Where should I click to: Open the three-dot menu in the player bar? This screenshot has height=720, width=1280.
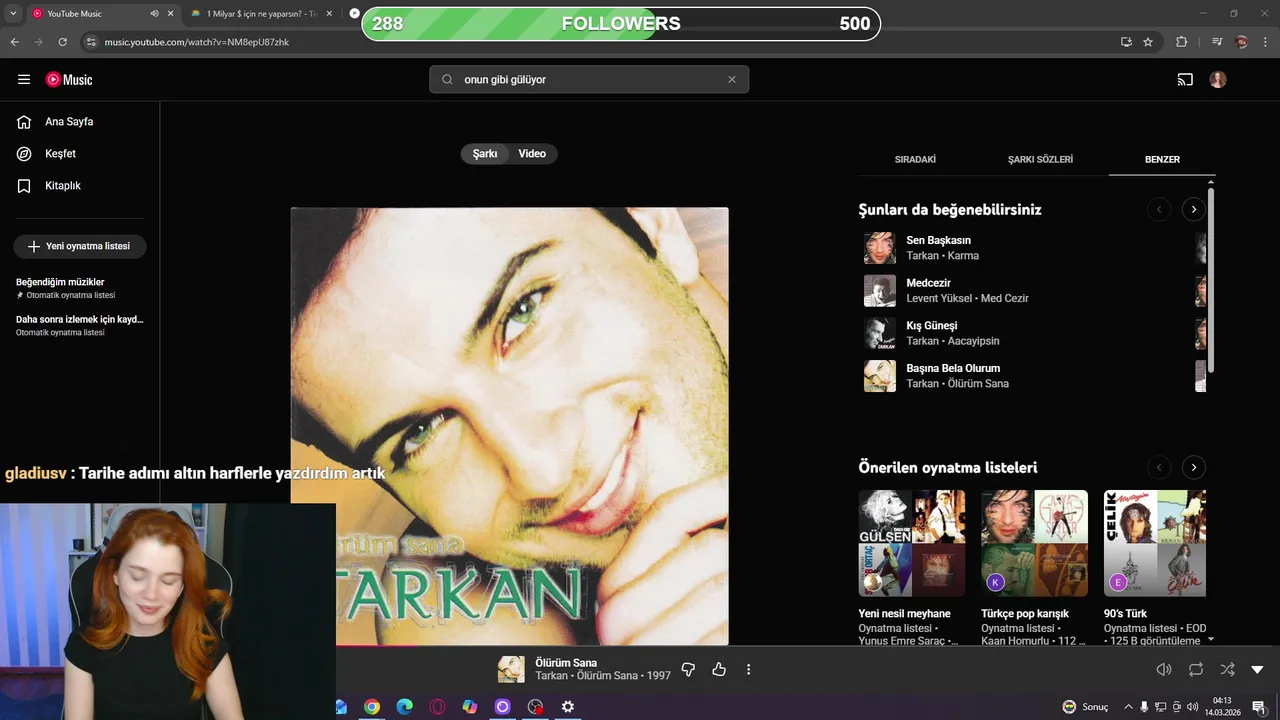click(749, 670)
